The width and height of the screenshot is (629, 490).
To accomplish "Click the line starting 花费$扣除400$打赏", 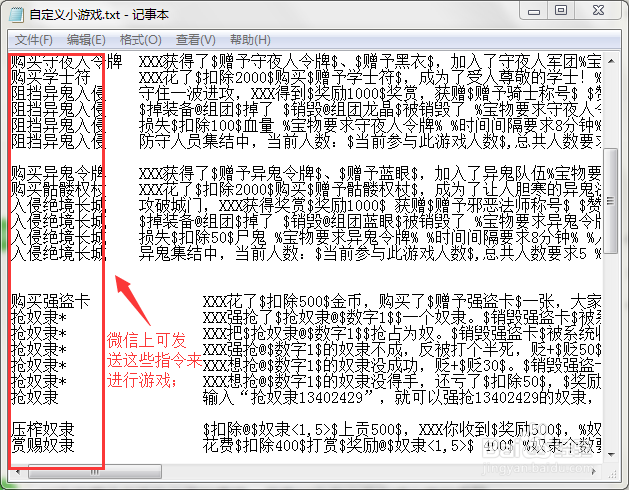I will point(402,445).
